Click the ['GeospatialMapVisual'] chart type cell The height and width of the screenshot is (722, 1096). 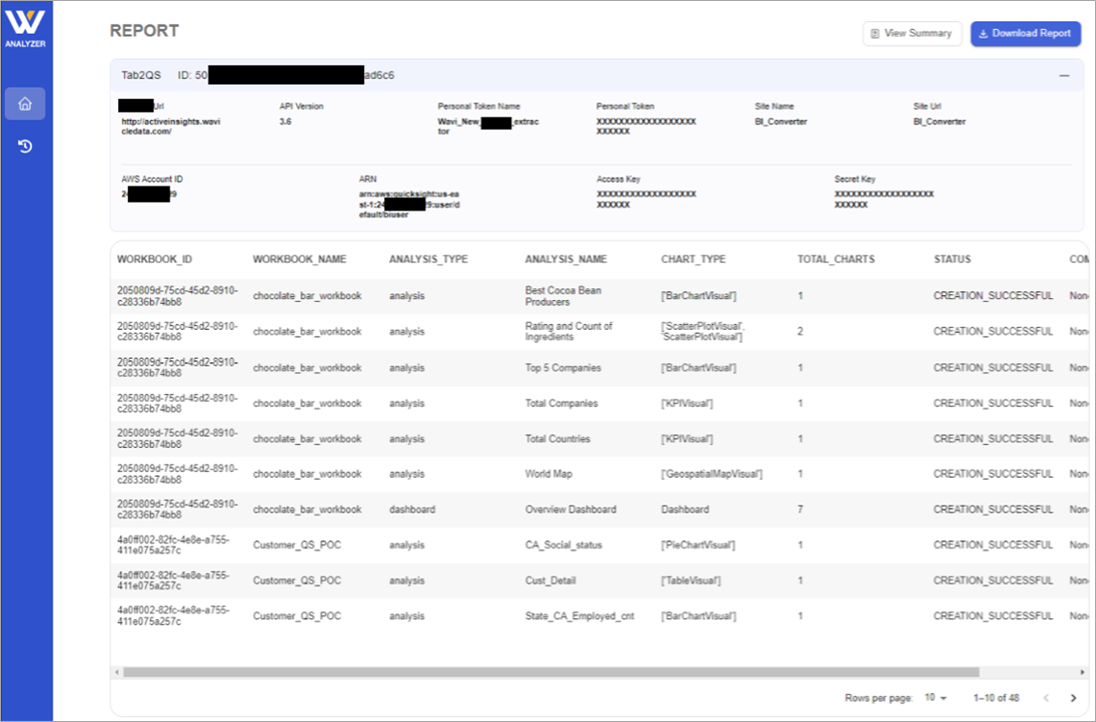712,474
